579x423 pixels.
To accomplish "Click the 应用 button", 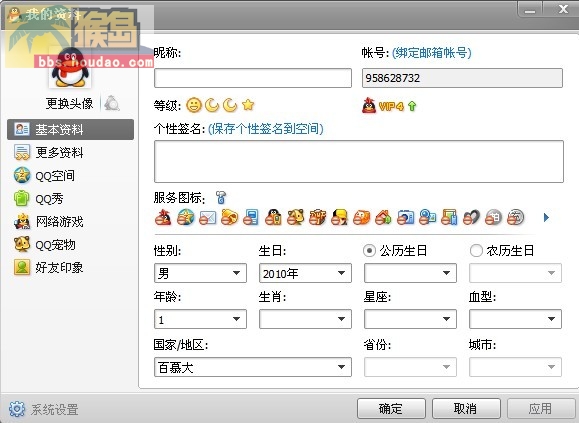I will click(x=540, y=409).
